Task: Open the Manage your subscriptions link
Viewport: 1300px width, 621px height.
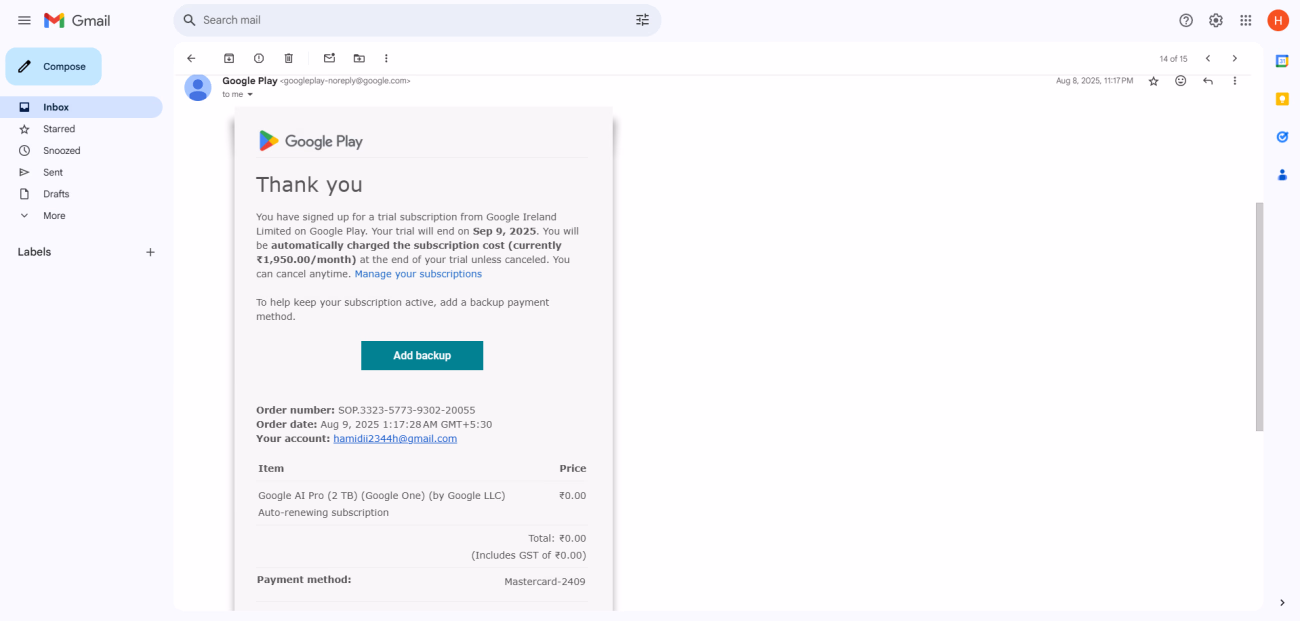Action: [x=418, y=274]
